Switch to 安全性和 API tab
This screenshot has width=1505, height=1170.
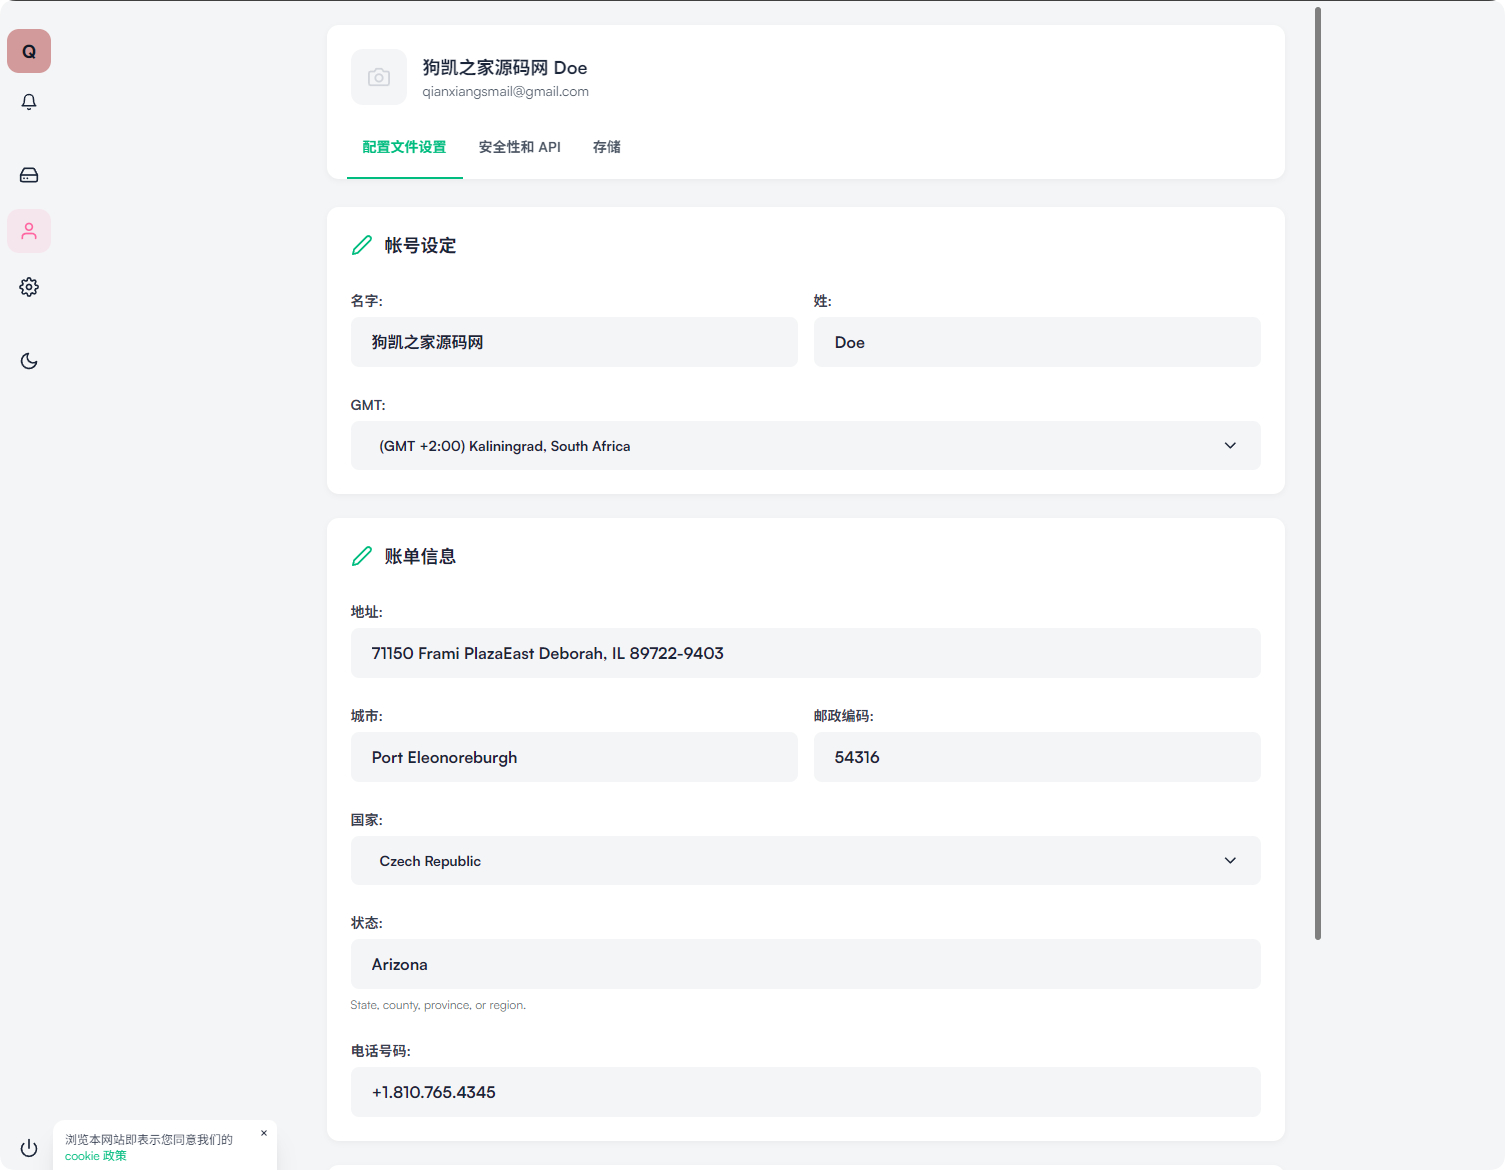pyautogui.click(x=519, y=147)
